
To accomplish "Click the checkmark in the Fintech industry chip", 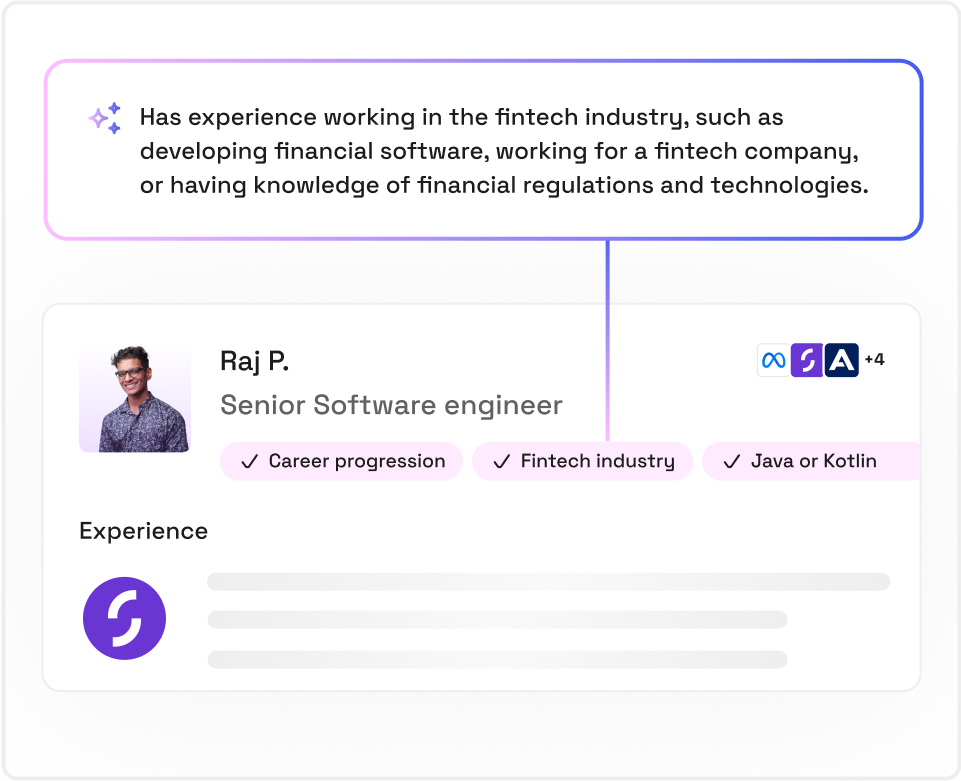I will pyautogui.click(x=501, y=462).
